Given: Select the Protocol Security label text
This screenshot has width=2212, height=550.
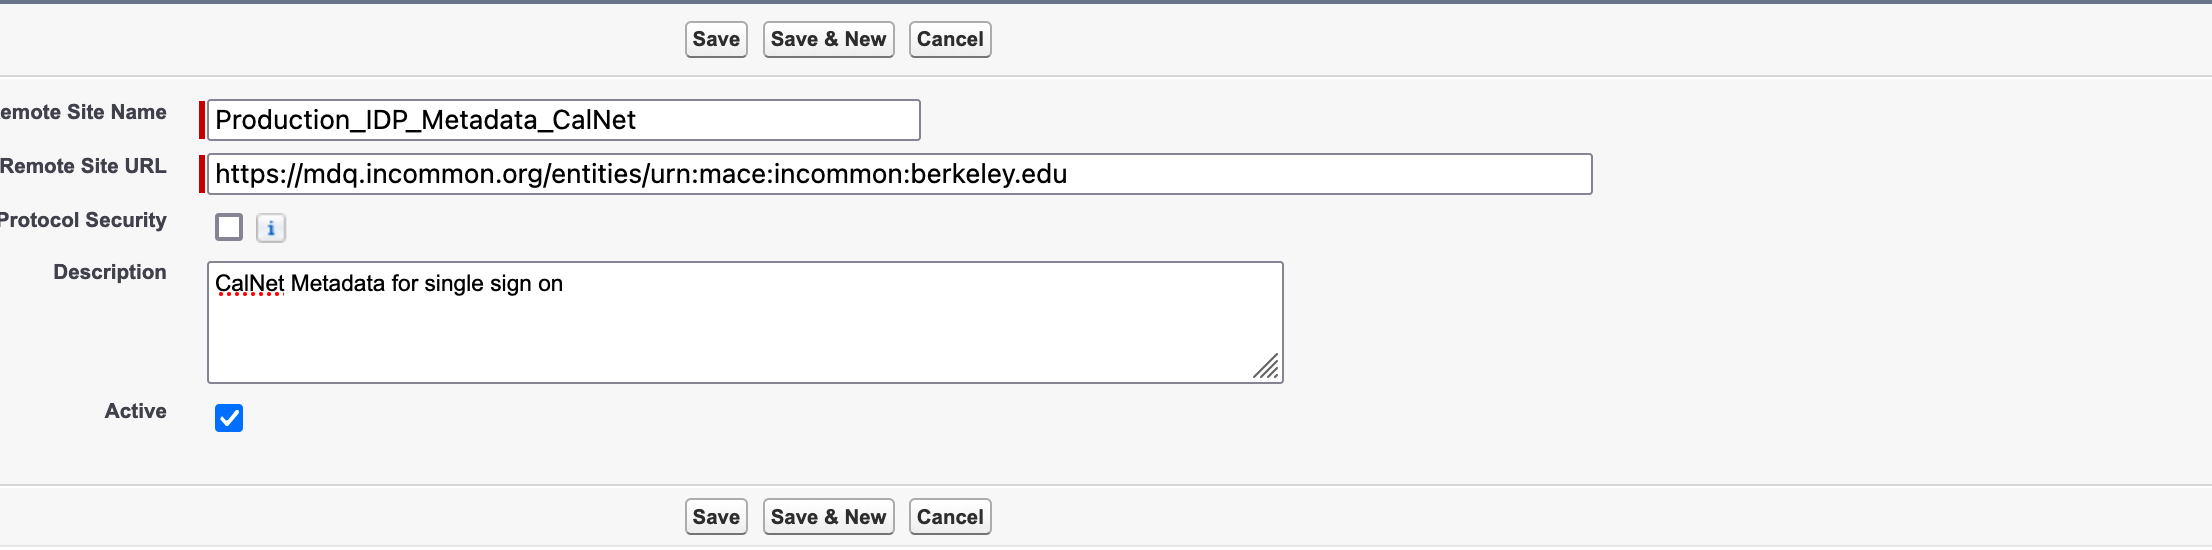Looking at the screenshot, I should [x=84, y=221].
